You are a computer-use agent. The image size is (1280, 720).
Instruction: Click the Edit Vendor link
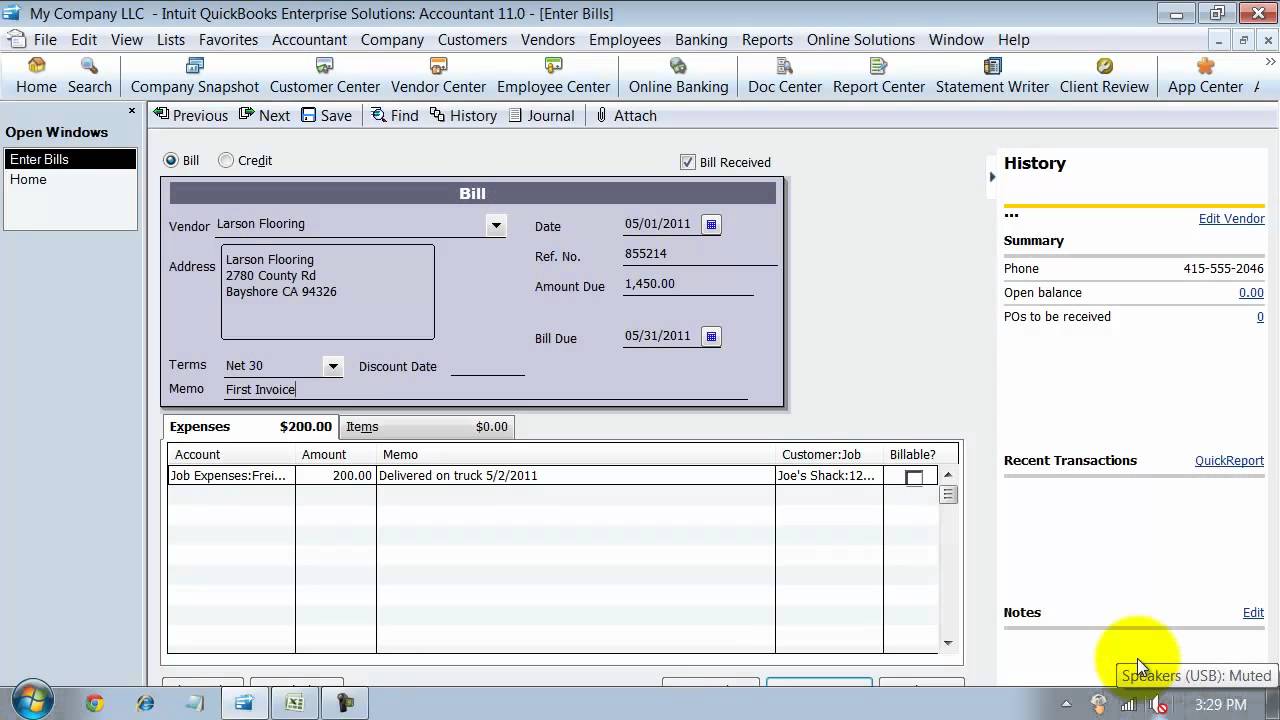(x=1231, y=219)
